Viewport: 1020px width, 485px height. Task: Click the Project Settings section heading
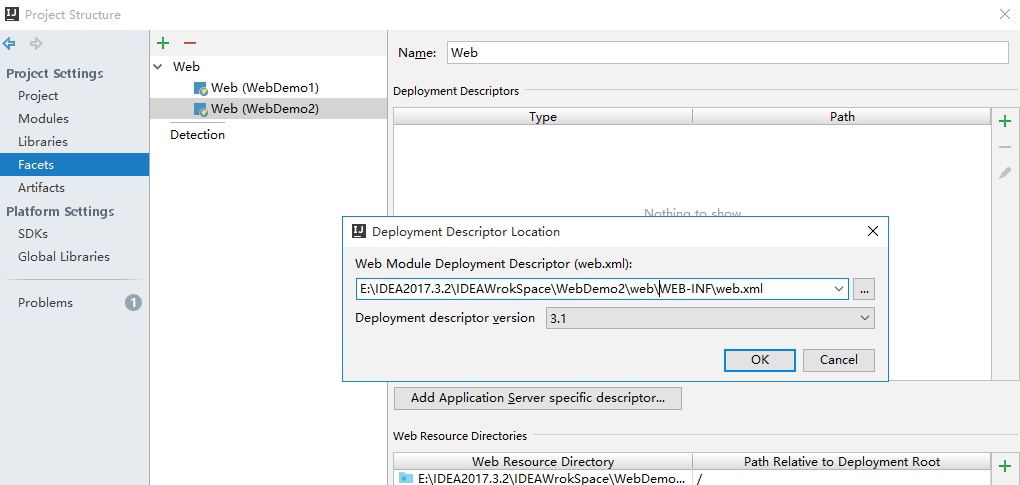point(55,73)
